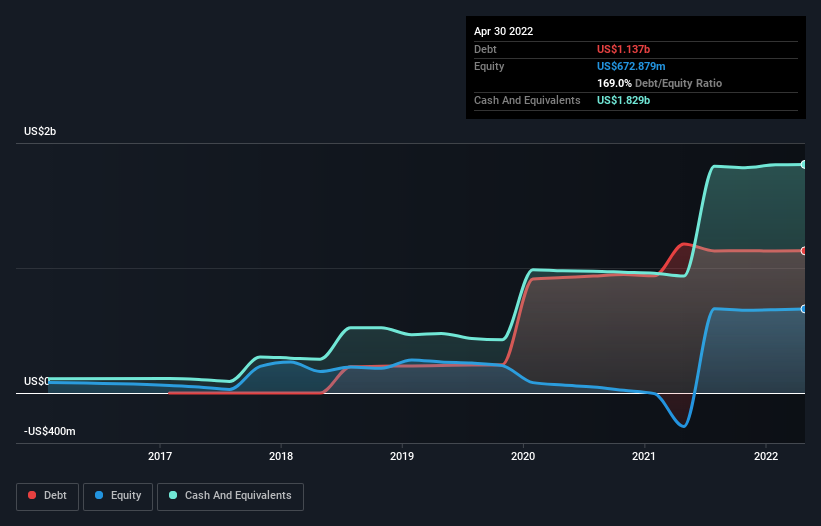Click the 2021 x-axis label
Image resolution: width=821 pixels, height=526 pixels.
[x=644, y=456]
